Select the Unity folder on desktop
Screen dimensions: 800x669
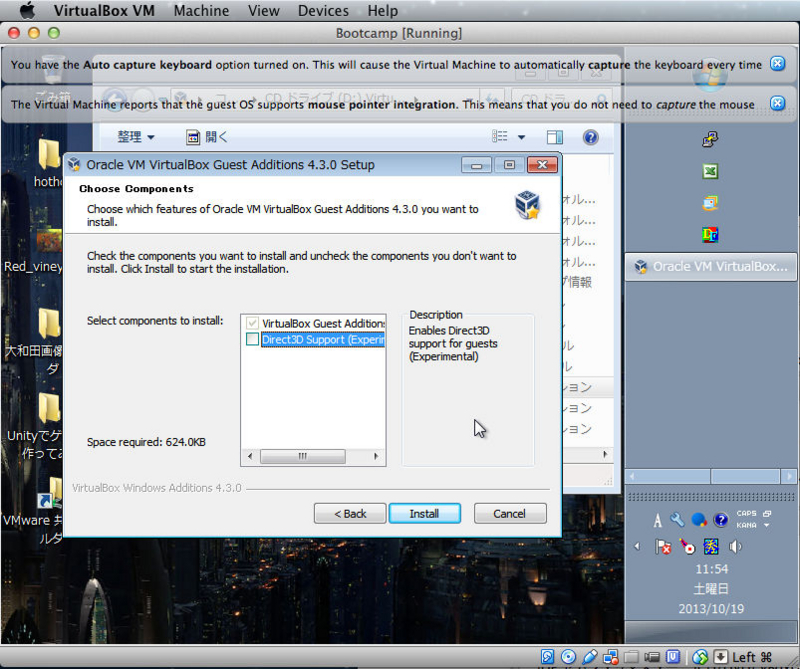[x=35, y=427]
